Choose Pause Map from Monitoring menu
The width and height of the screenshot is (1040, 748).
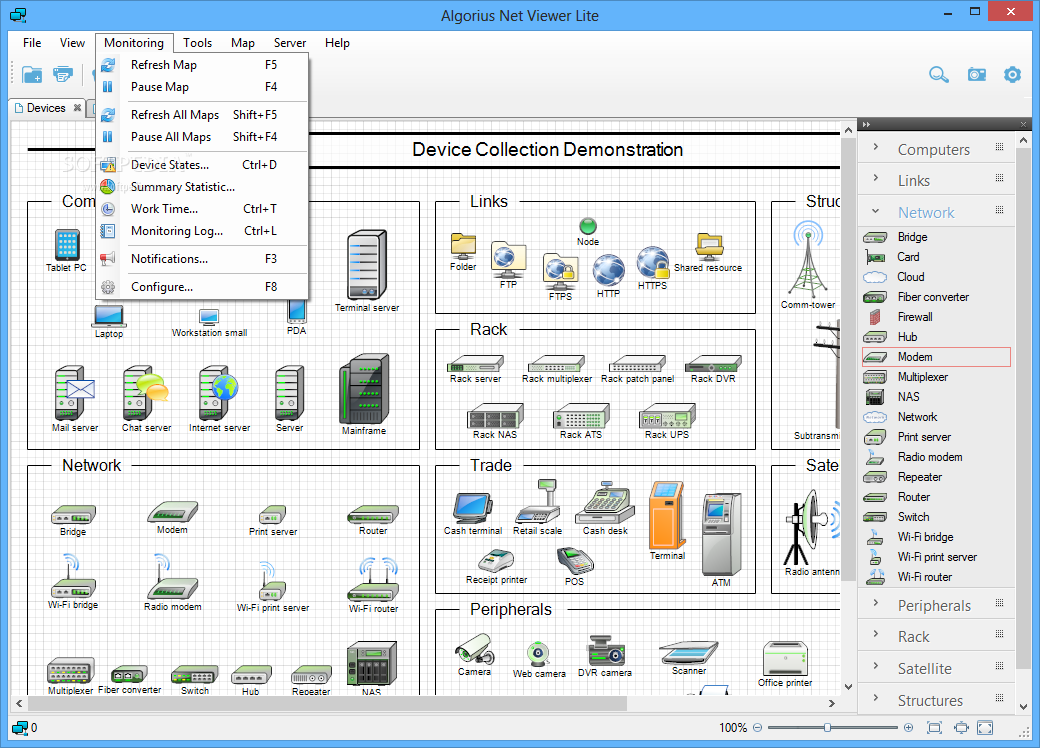coord(160,87)
